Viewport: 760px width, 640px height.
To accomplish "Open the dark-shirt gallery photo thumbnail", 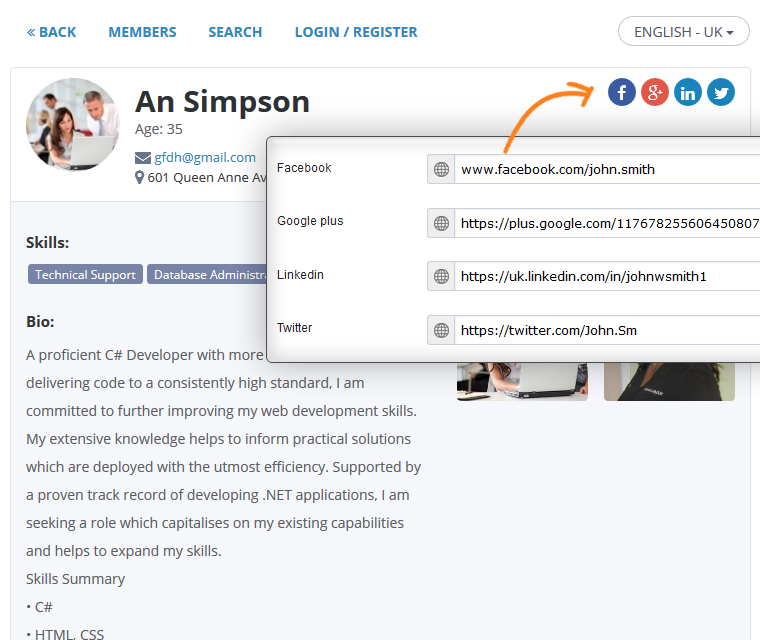I will tap(669, 382).
